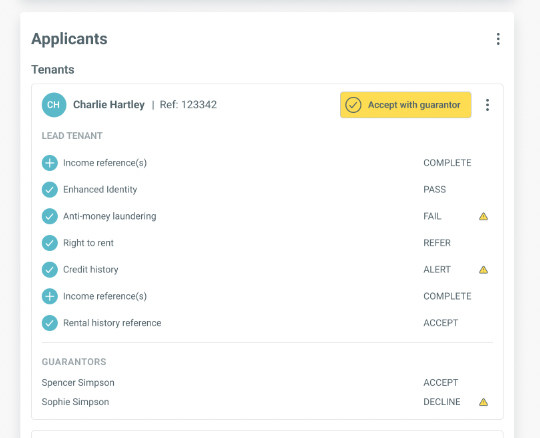Click checkmark icon in Accept with guarantor

[353, 105]
